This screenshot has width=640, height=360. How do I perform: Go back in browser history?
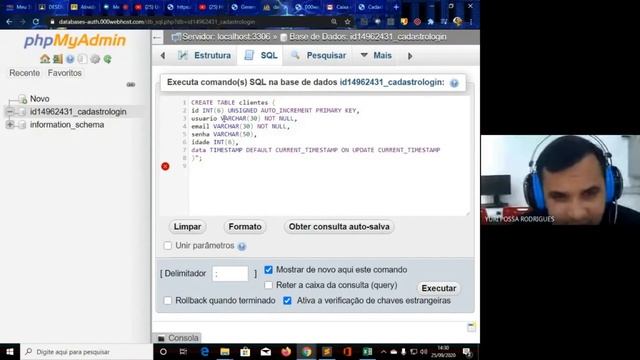9,22
